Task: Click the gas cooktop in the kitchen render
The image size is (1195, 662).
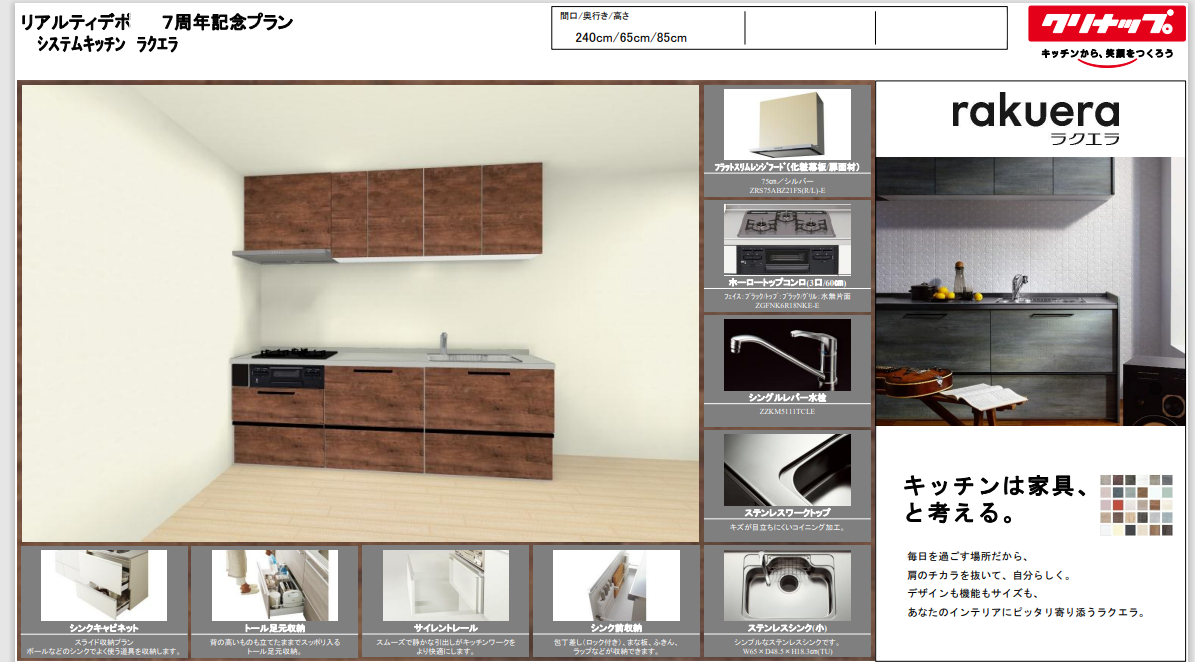Action: tap(294, 354)
